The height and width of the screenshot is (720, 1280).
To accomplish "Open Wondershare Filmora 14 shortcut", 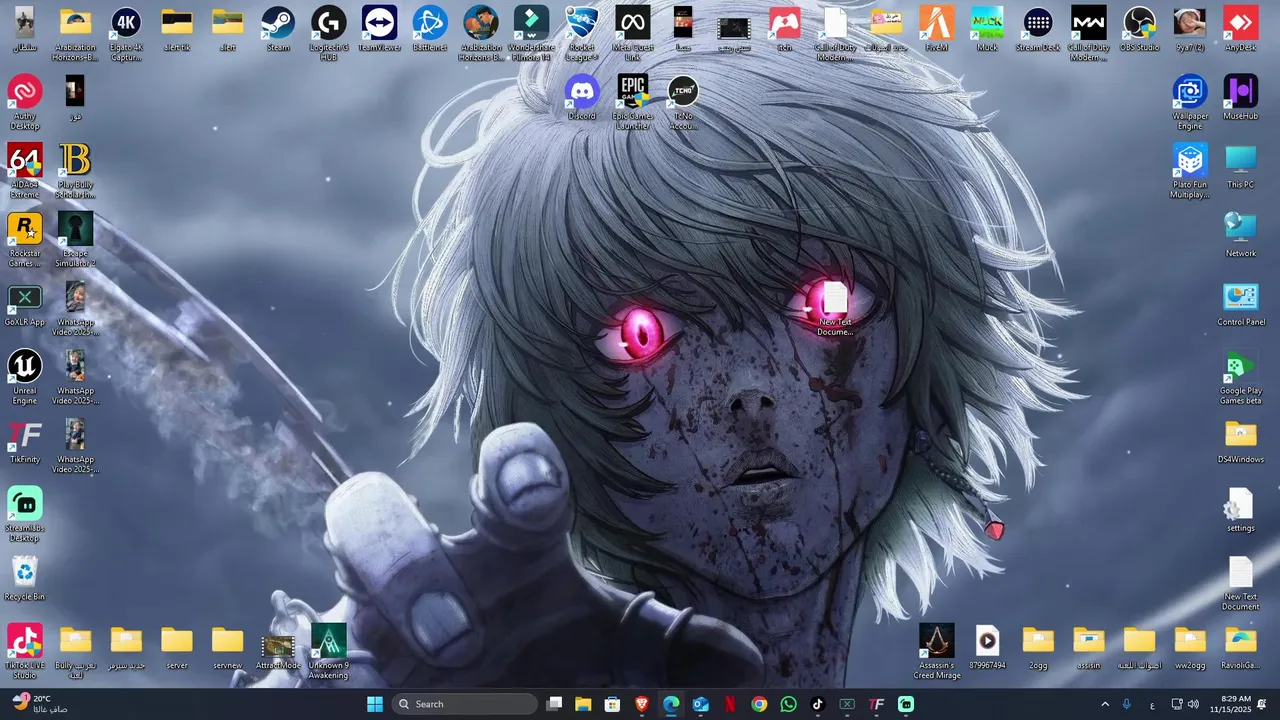I will pos(531,34).
